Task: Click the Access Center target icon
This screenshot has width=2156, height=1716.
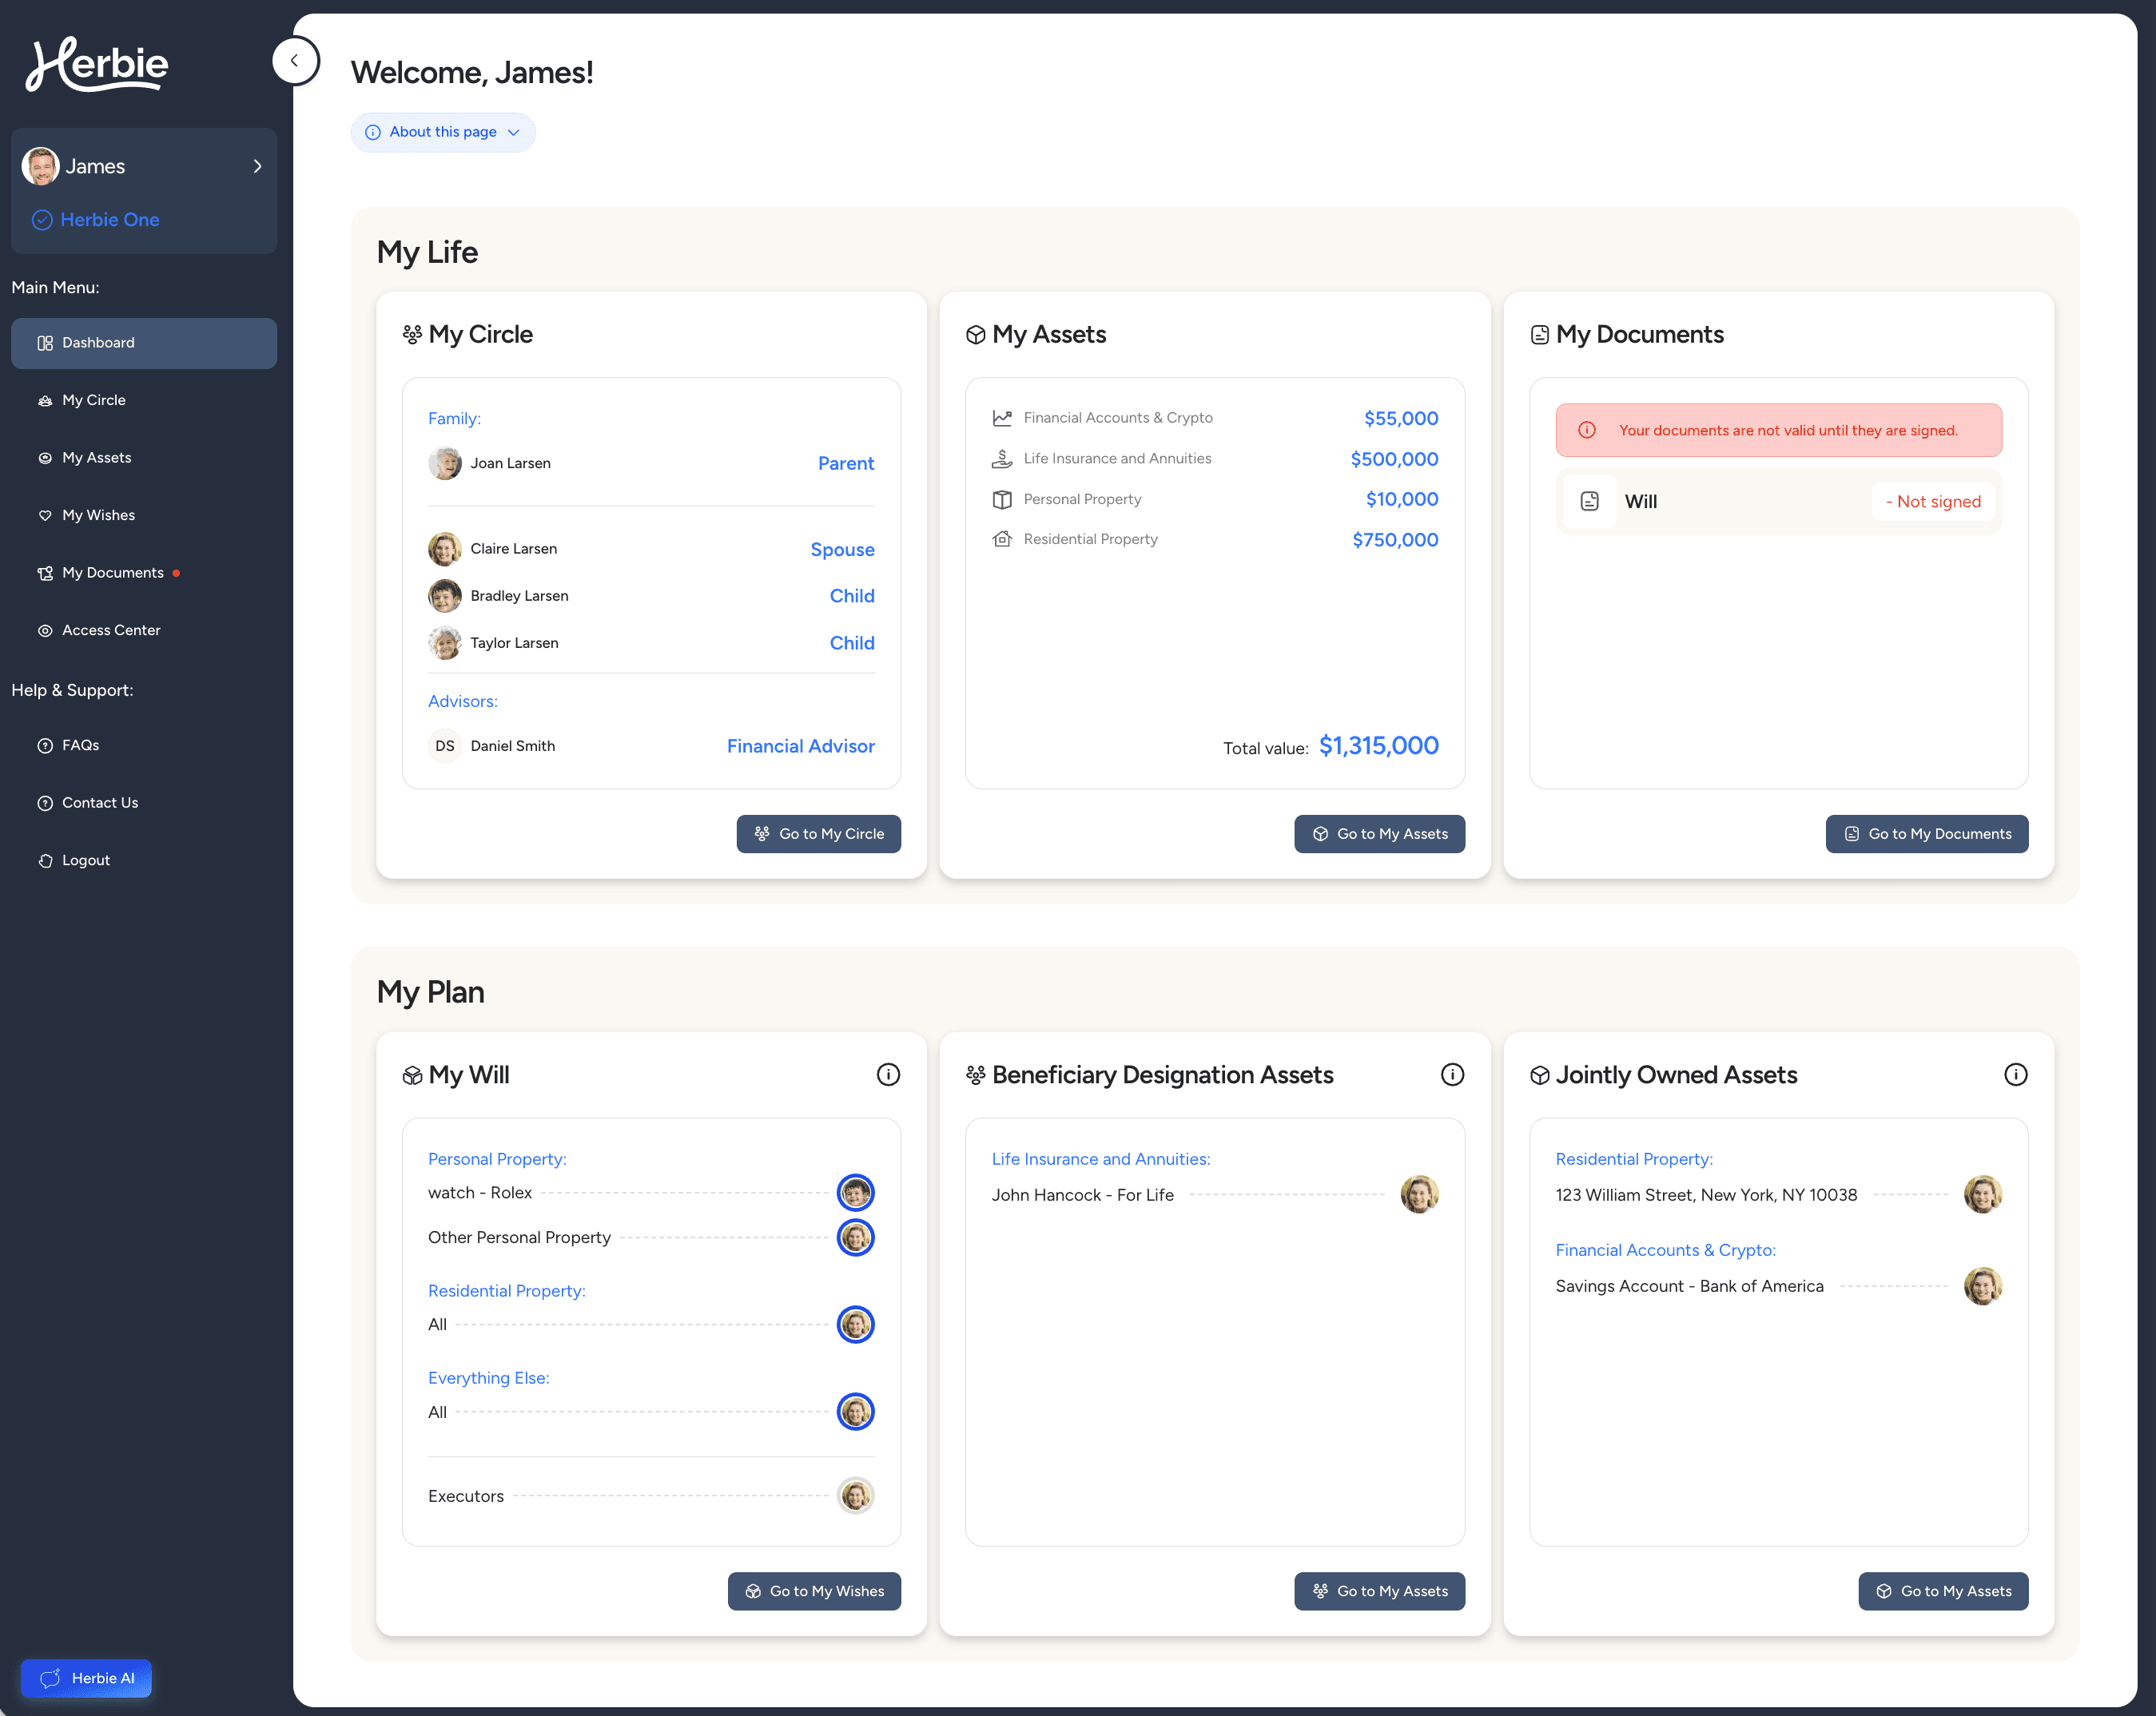Action: 45,630
